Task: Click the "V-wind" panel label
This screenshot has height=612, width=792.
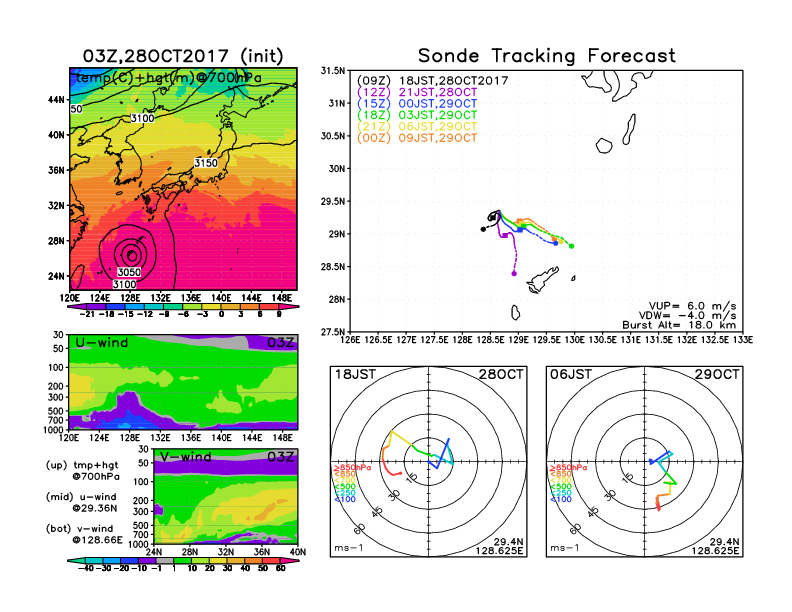Action: (x=185, y=457)
